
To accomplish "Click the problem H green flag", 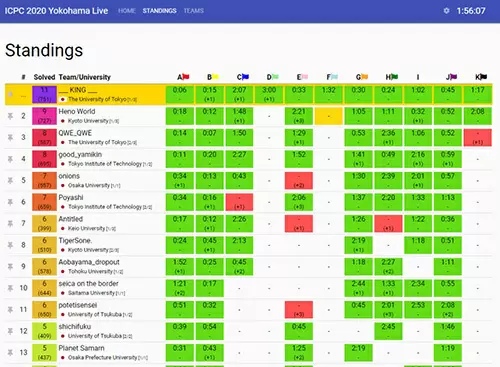I will tap(394, 77).
